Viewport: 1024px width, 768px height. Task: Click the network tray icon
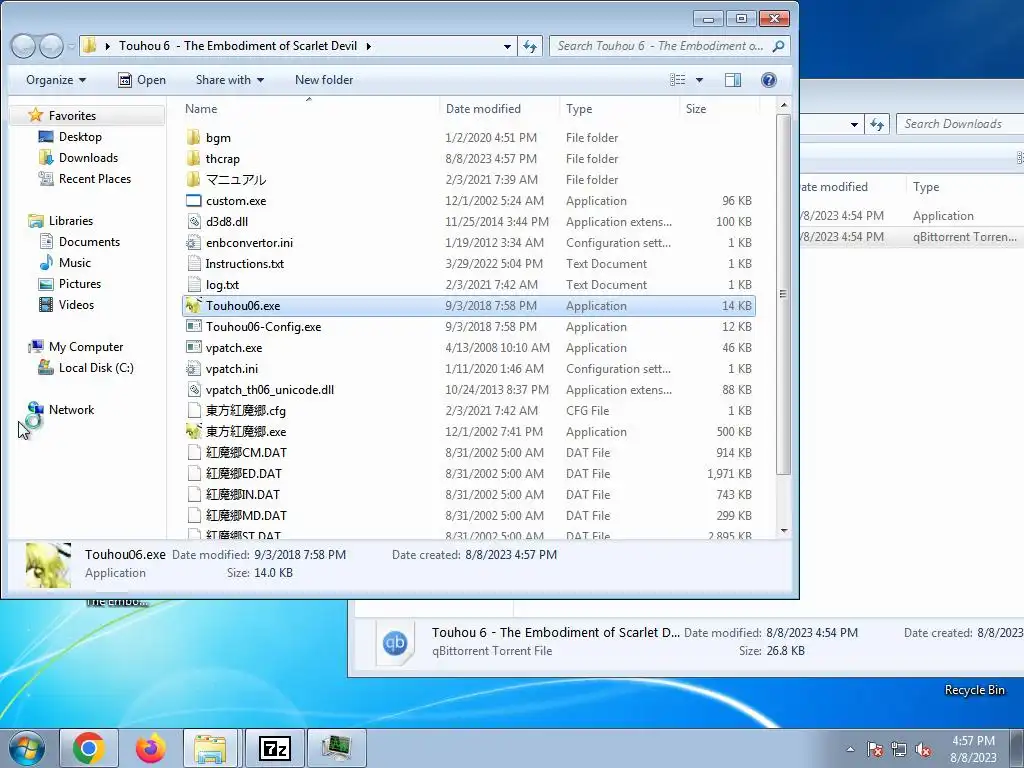point(899,750)
